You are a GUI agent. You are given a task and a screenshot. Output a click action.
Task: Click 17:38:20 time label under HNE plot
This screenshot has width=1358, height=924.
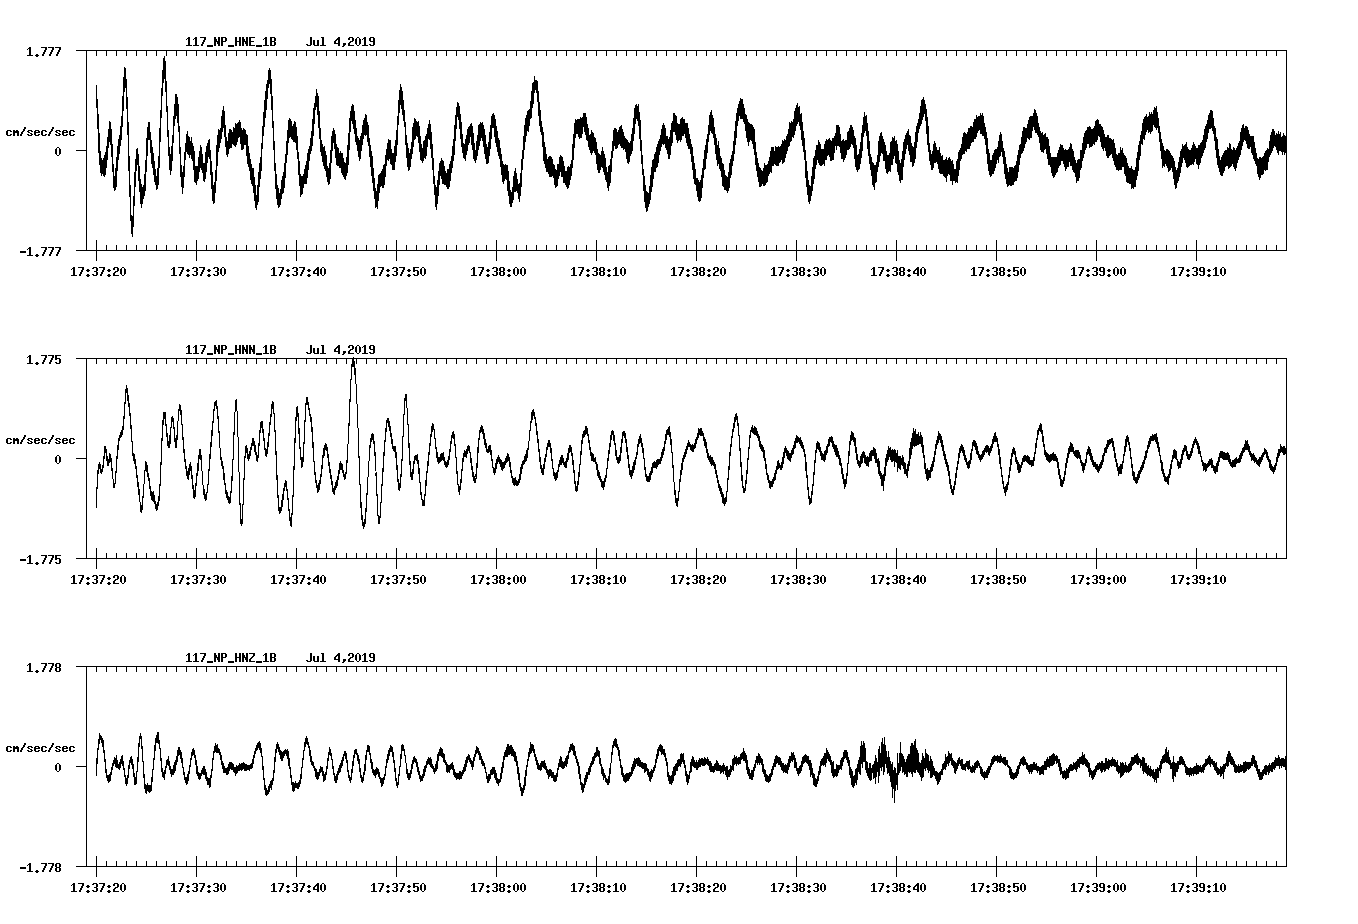pyautogui.click(x=698, y=271)
